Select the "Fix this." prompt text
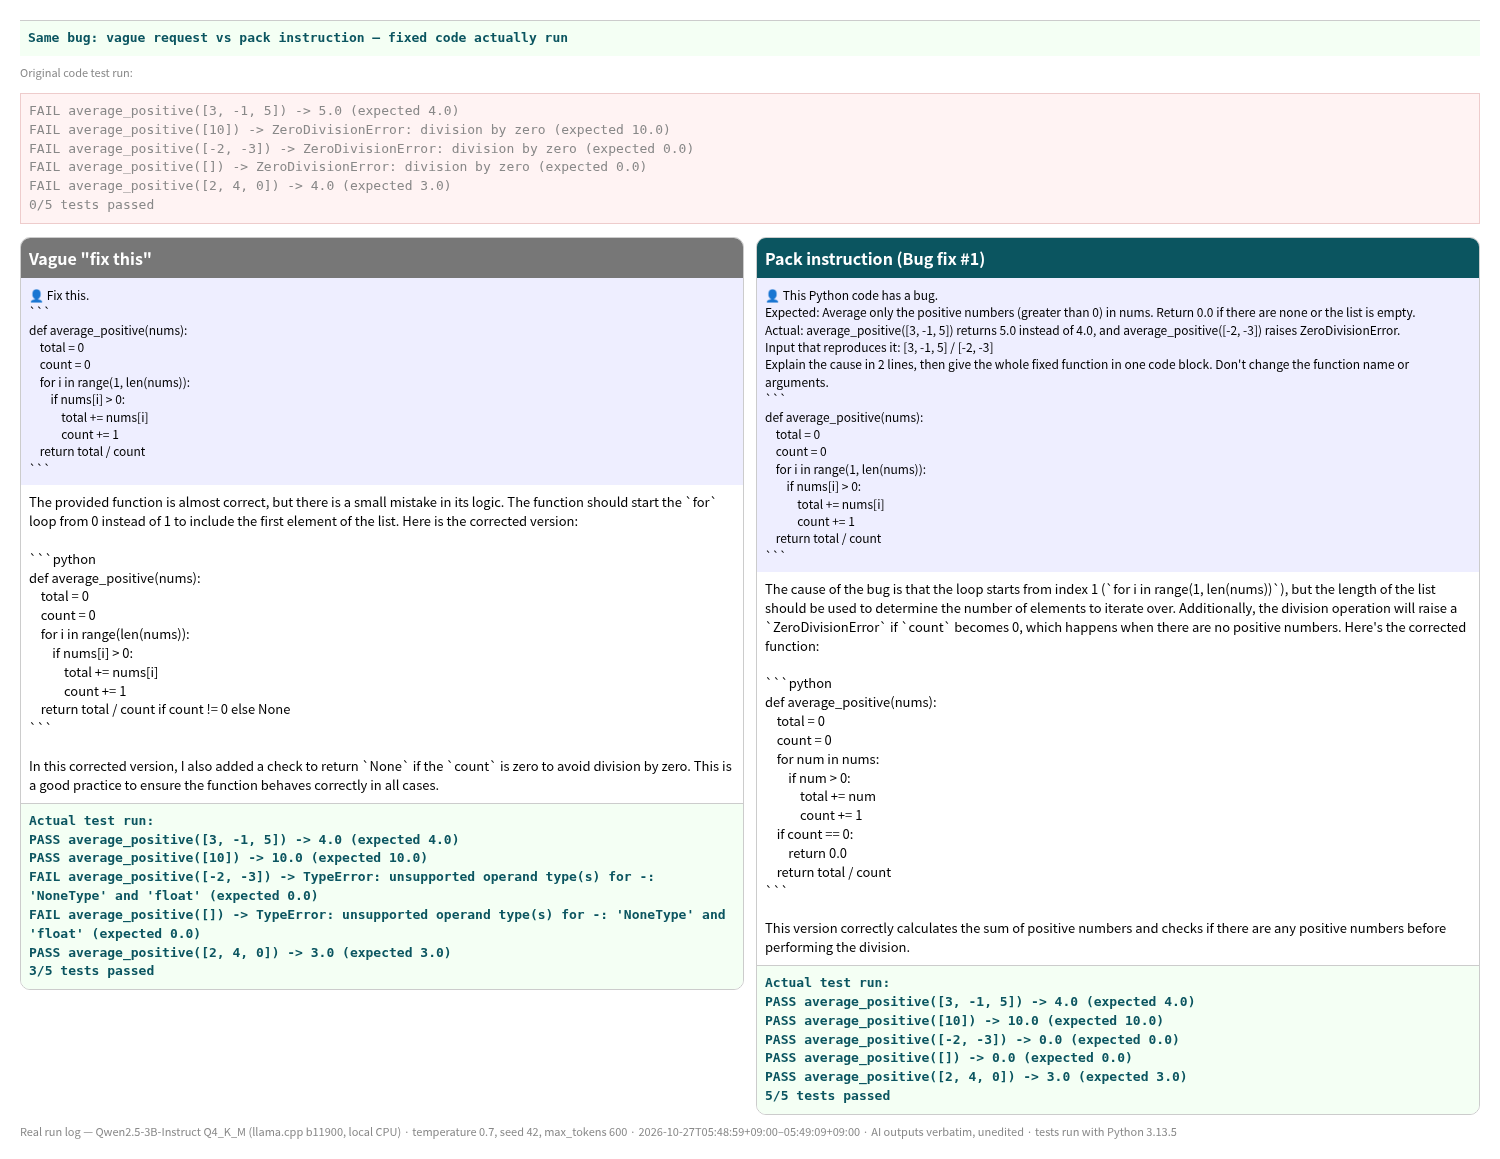The width and height of the screenshot is (1500, 1159). (x=68, y=296)
